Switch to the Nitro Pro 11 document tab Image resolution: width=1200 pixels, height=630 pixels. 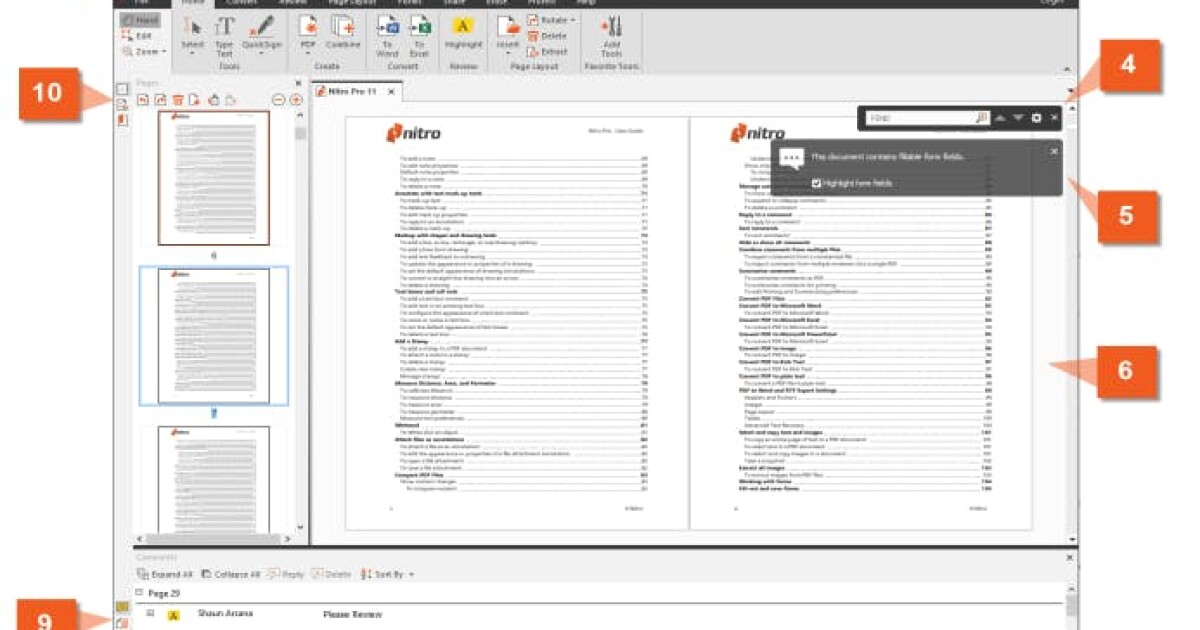click(350, 91)
